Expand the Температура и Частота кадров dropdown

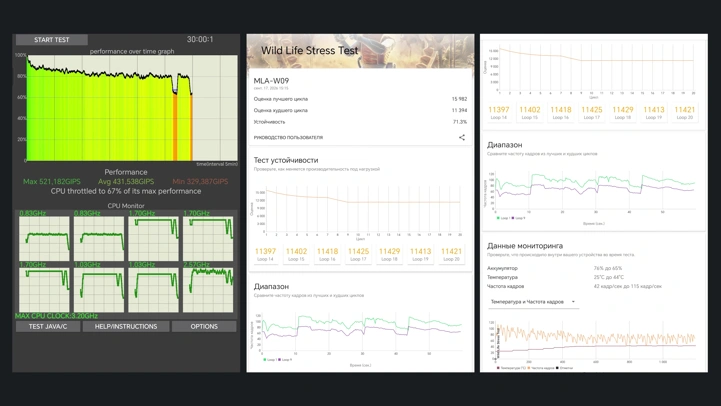point(532,302)
